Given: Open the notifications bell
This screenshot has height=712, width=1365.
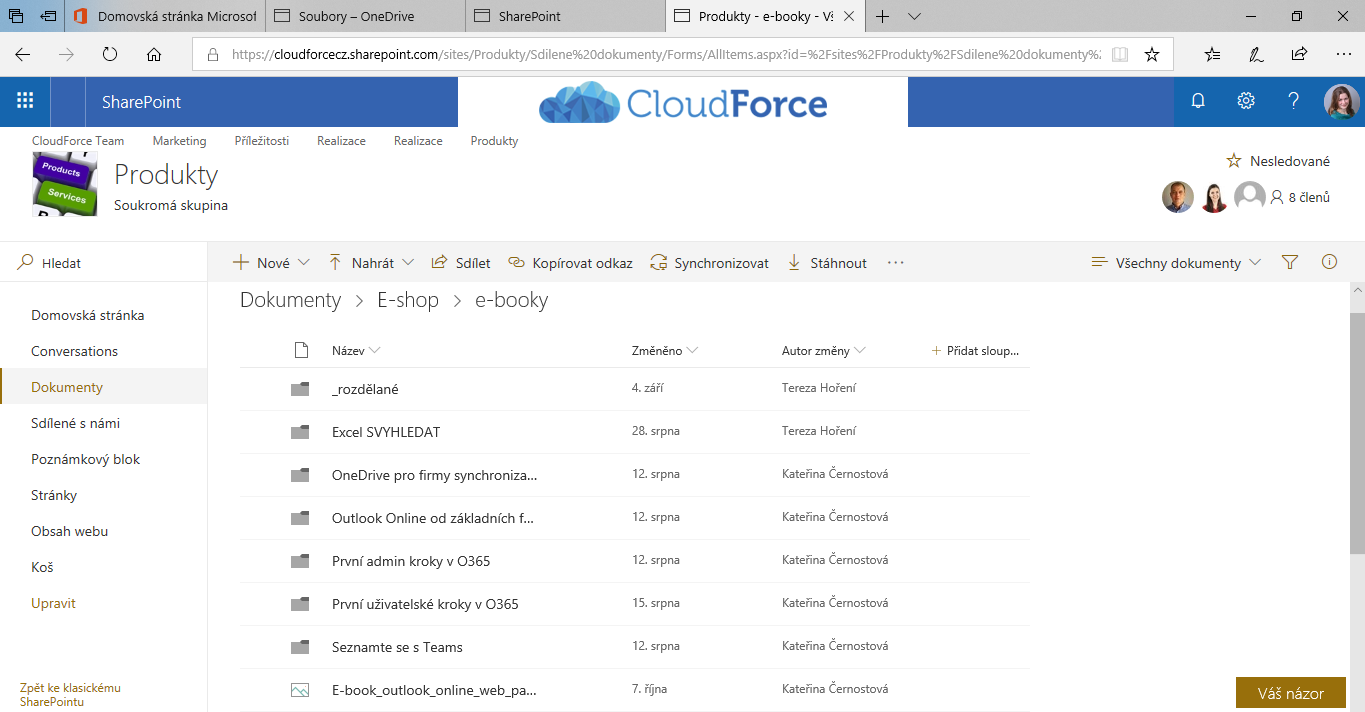Looking at the screenshot, I should coord(1198,101).
